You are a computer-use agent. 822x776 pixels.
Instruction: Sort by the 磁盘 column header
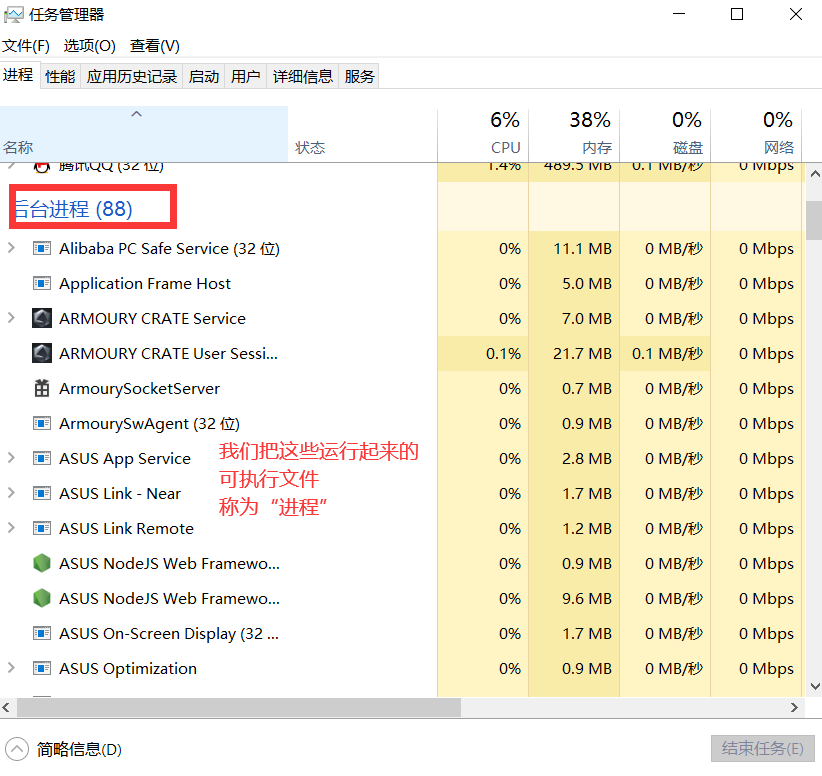665,134
